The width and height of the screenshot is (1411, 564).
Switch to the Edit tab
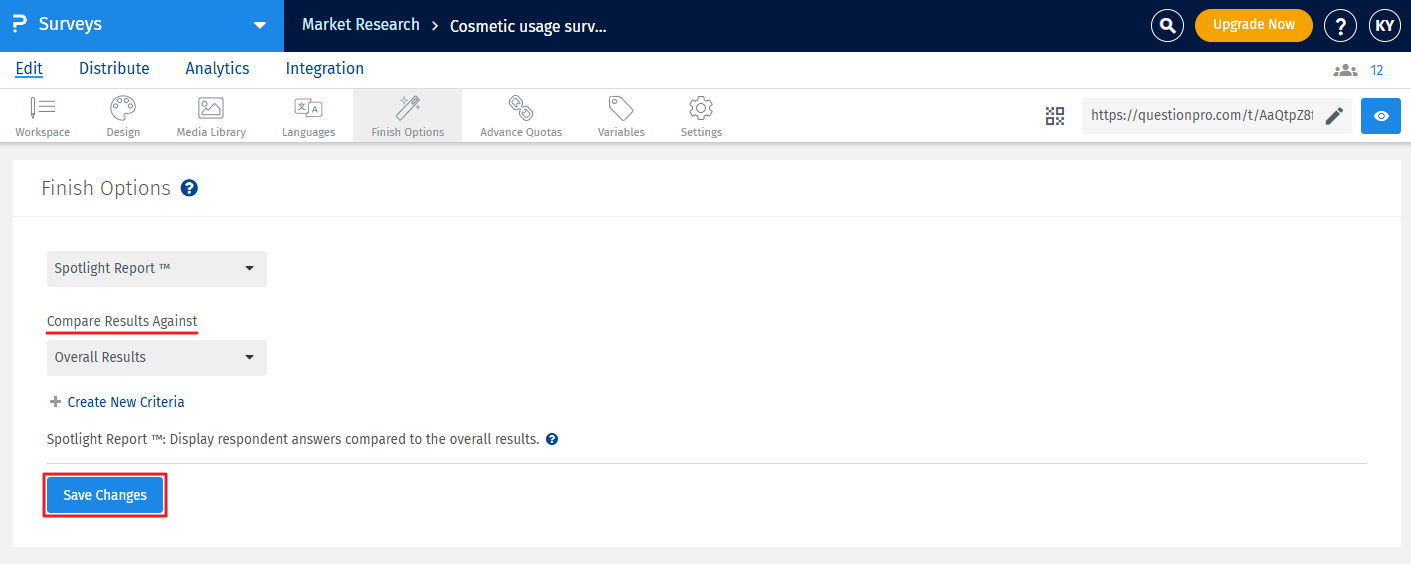coord(29,69)
